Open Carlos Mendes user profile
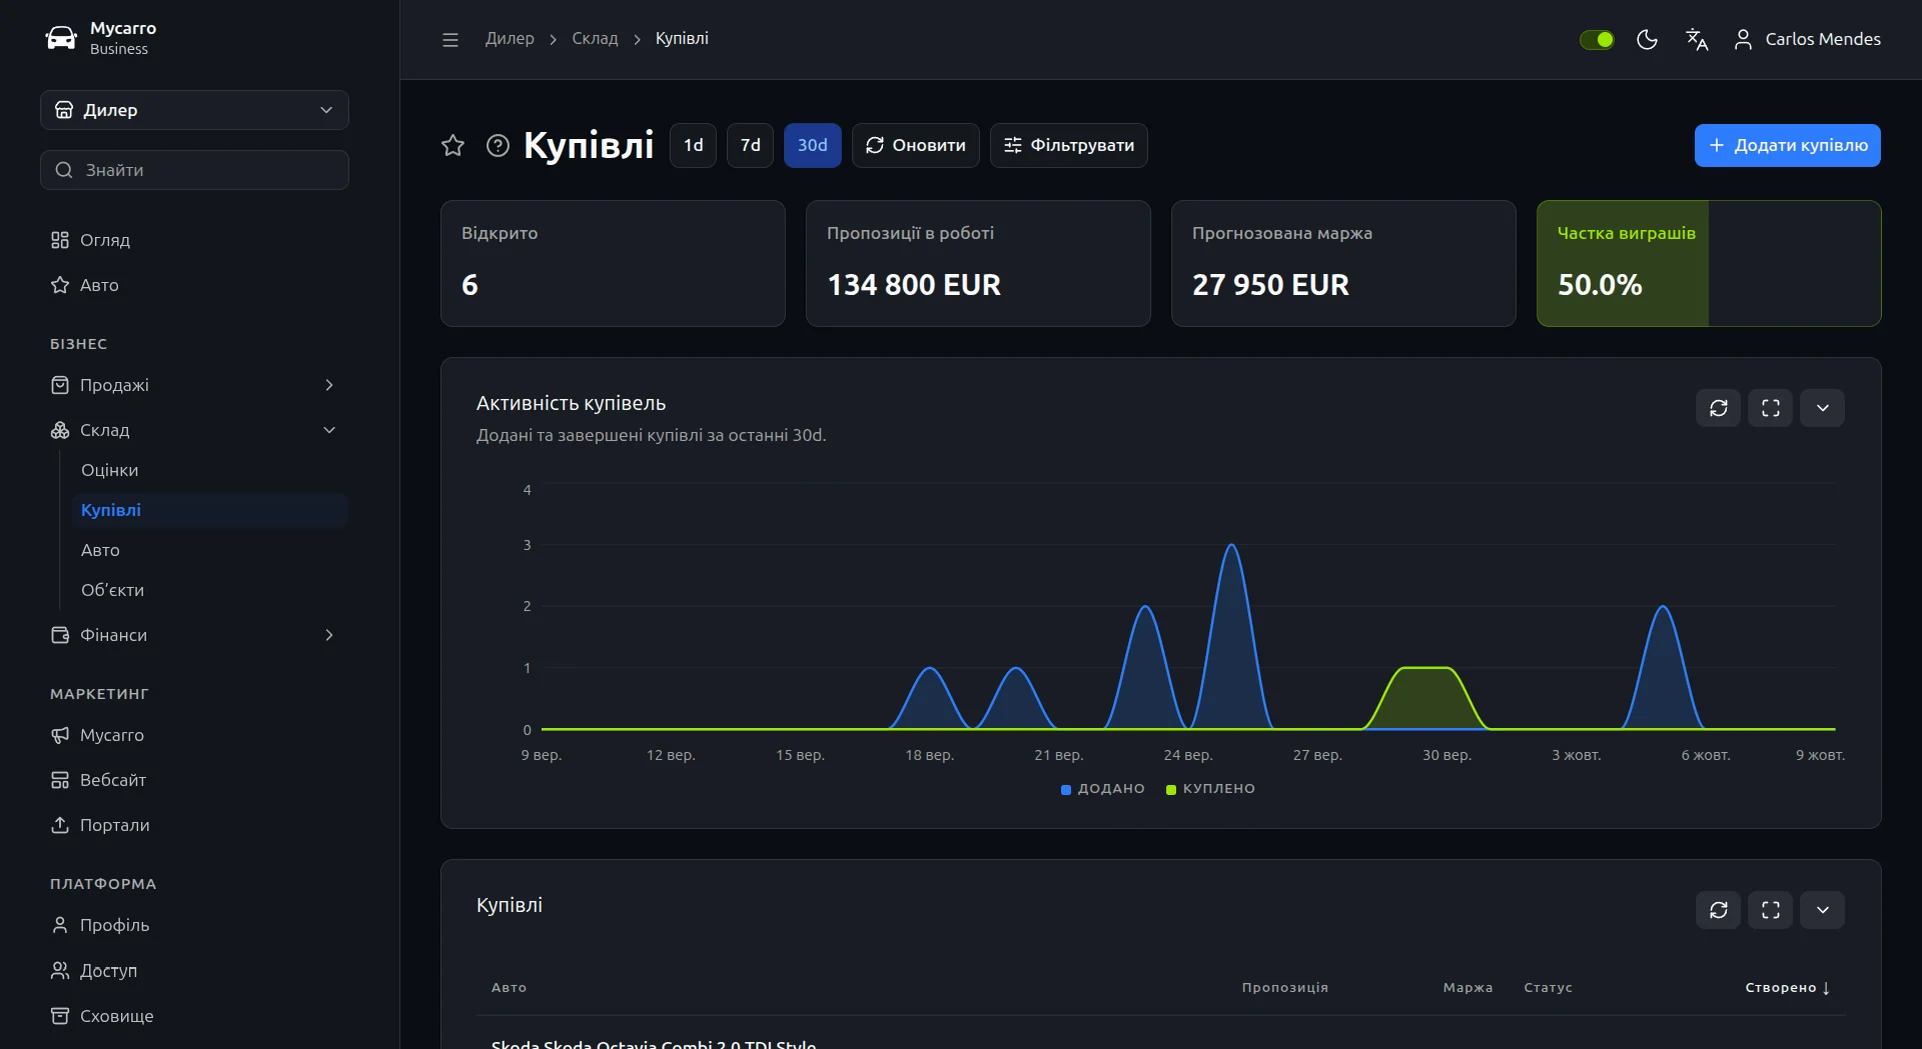 point(1807,39)
